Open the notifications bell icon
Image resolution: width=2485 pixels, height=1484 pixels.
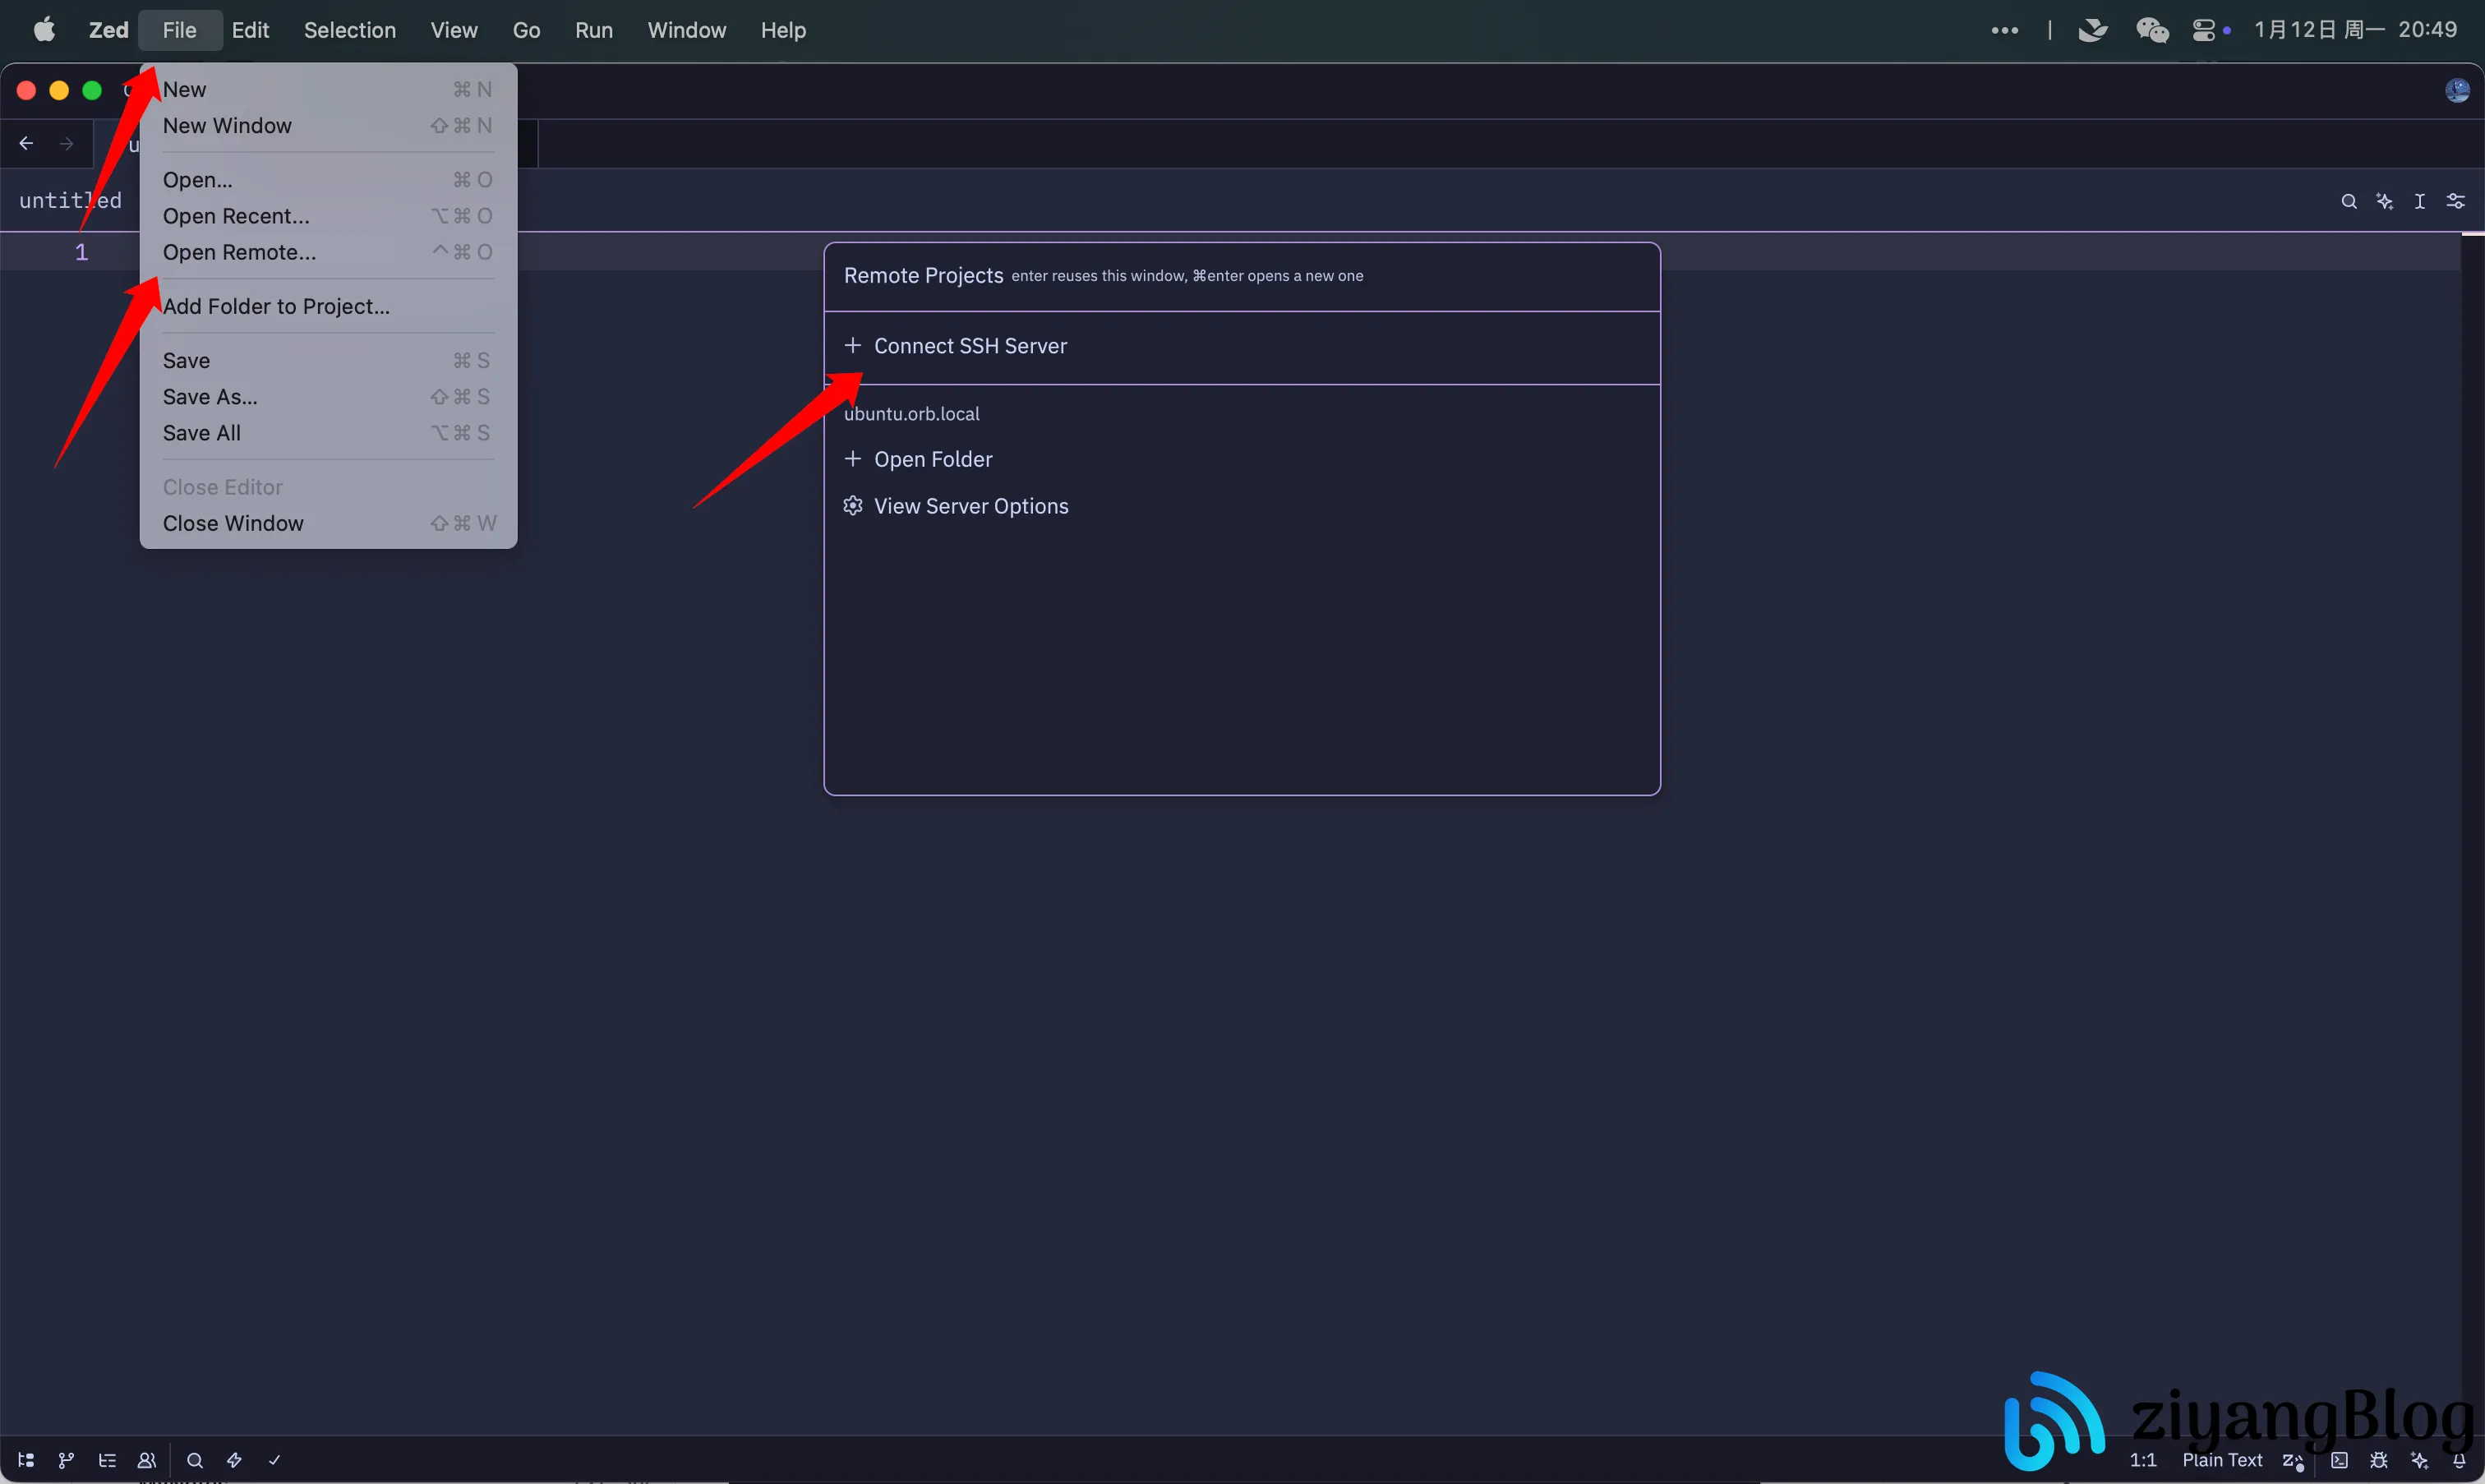[x=2459, y=1460]
